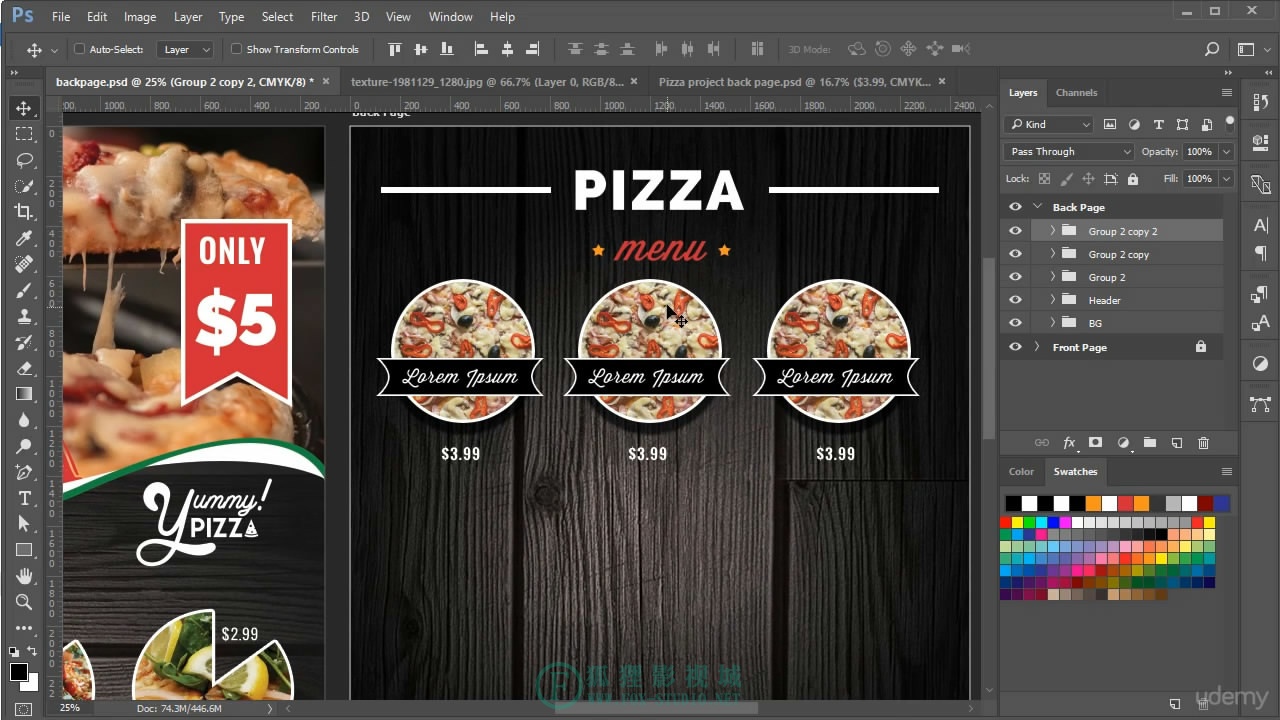The width and height of the screenshot is (1280, 720).
Task: Expand the Group 2 copy folder
Action: click(1052, 254)
